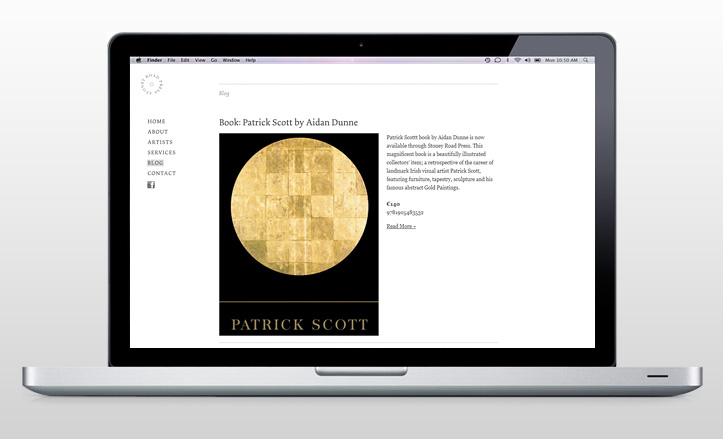Click the Patrick Scott book cover image
The width and height of the screenshot is (723, 439).
(299, 234)
